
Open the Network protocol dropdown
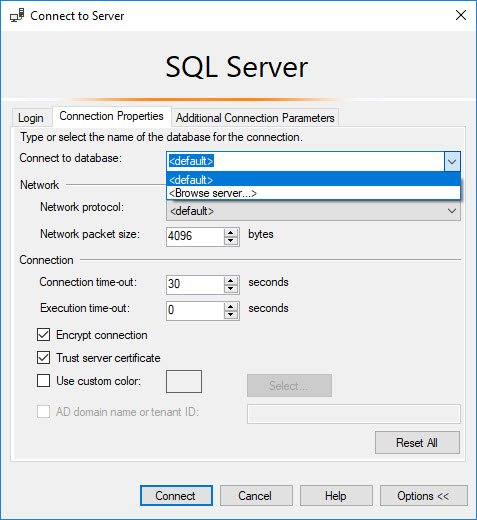[x=313, y=211]
